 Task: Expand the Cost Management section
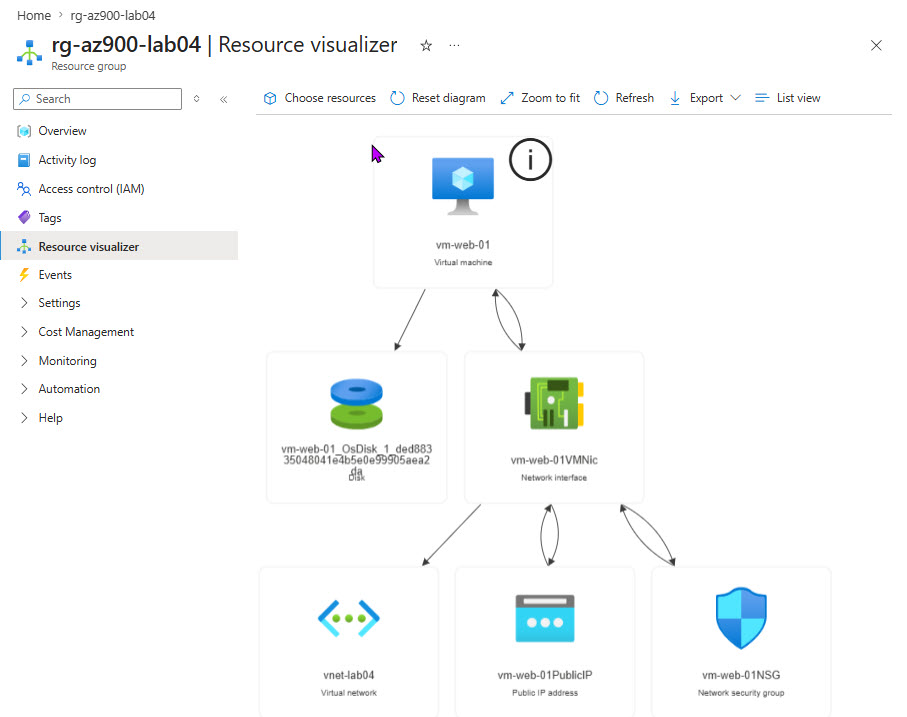coord(24,332)
